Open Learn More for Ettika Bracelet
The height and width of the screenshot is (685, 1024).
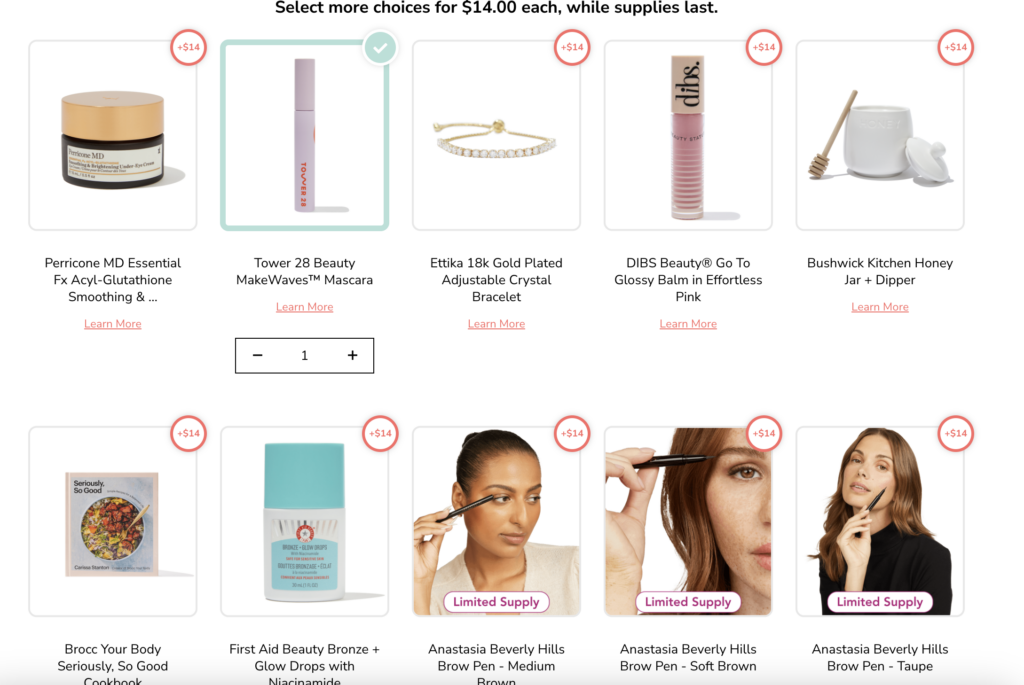(496, 324)
